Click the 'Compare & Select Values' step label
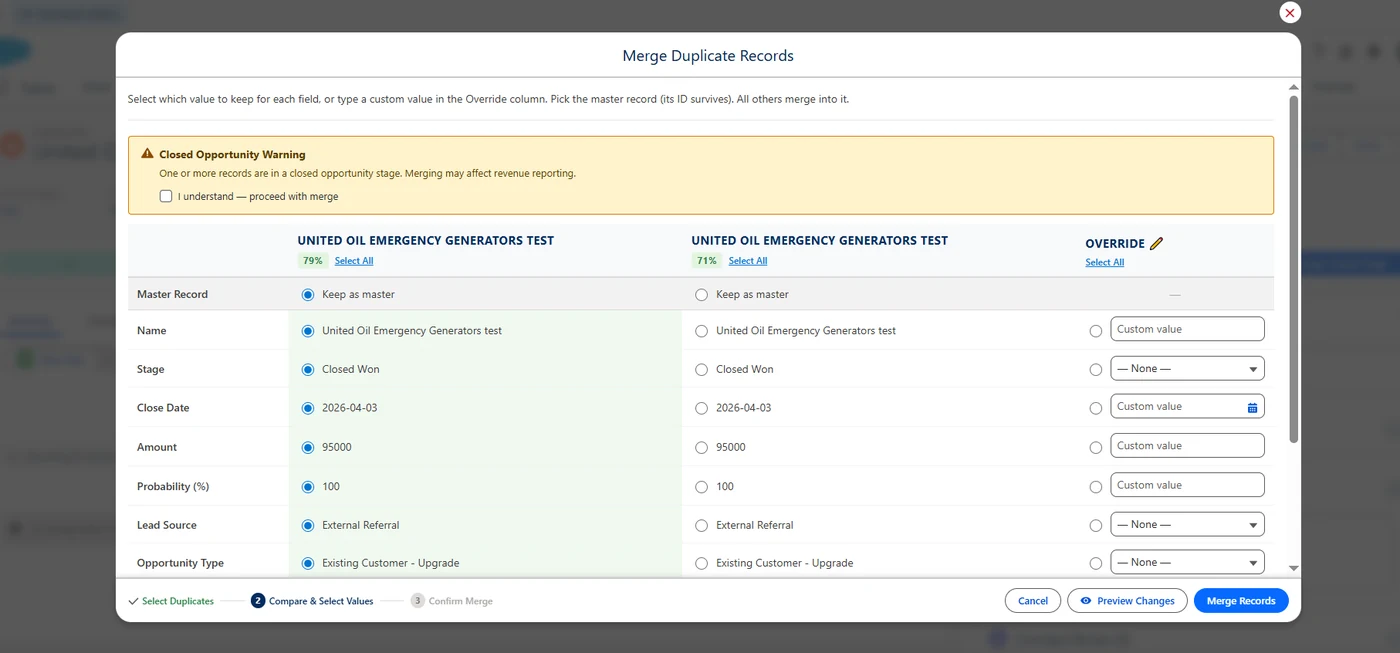 click(321, 601)
